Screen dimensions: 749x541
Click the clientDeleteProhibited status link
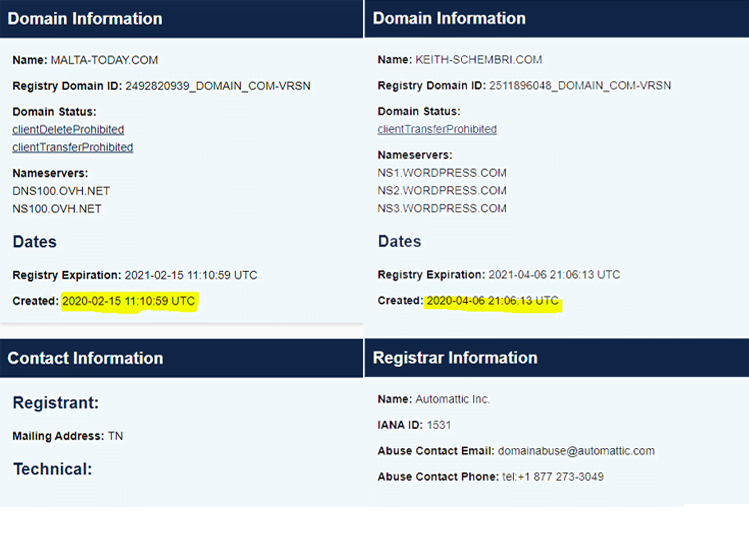pos(68,130)
